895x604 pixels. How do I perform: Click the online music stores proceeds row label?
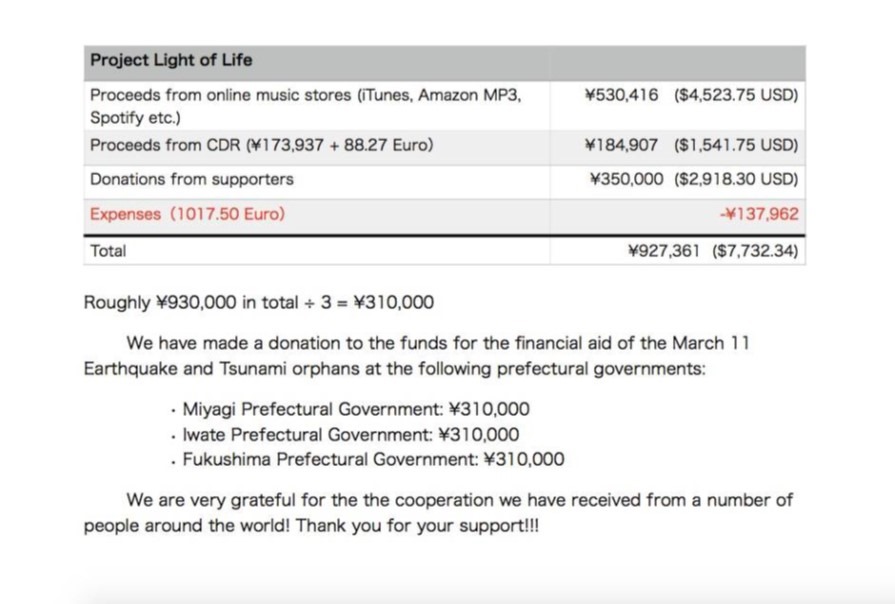[x=305, y=96]
